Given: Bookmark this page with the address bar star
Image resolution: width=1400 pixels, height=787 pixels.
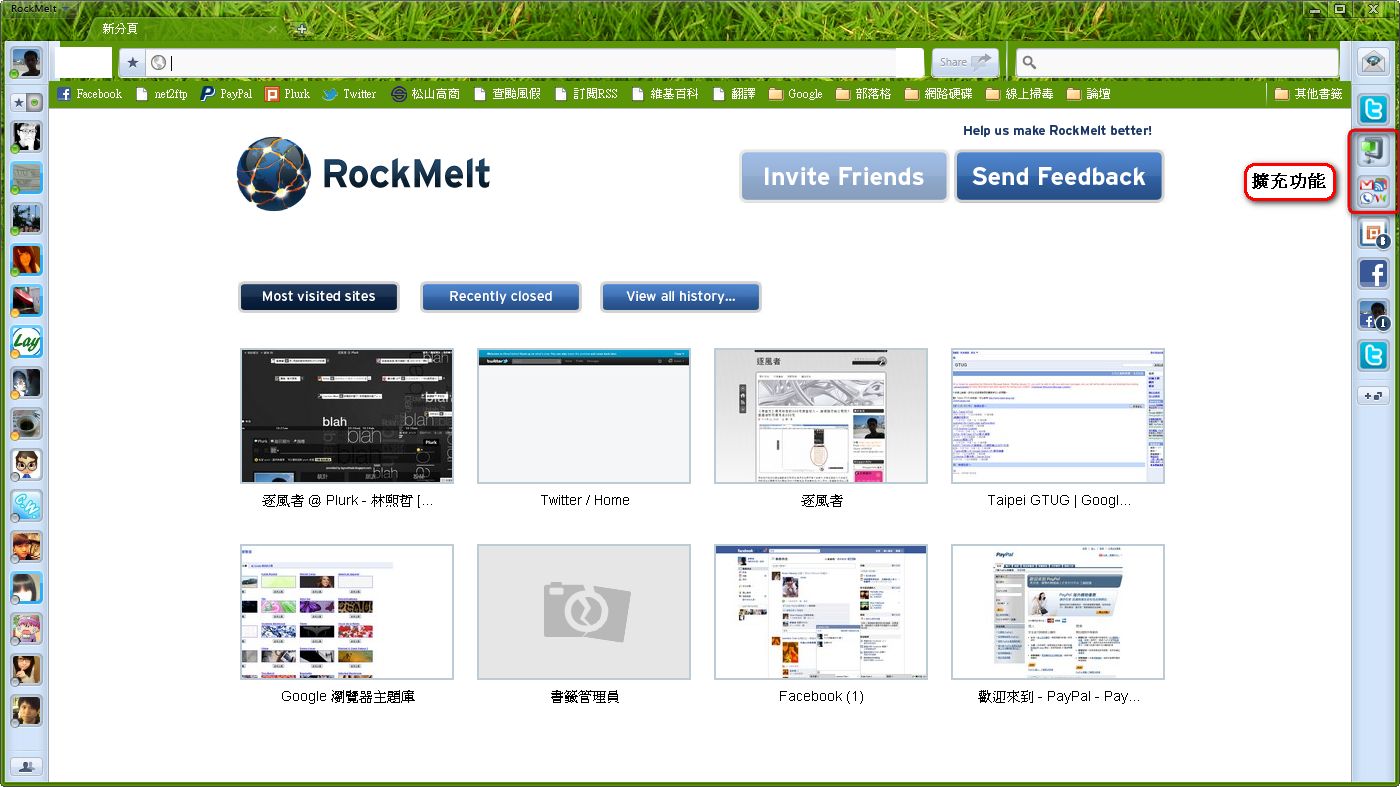Looking at the screenshot, I should point(133,62).
